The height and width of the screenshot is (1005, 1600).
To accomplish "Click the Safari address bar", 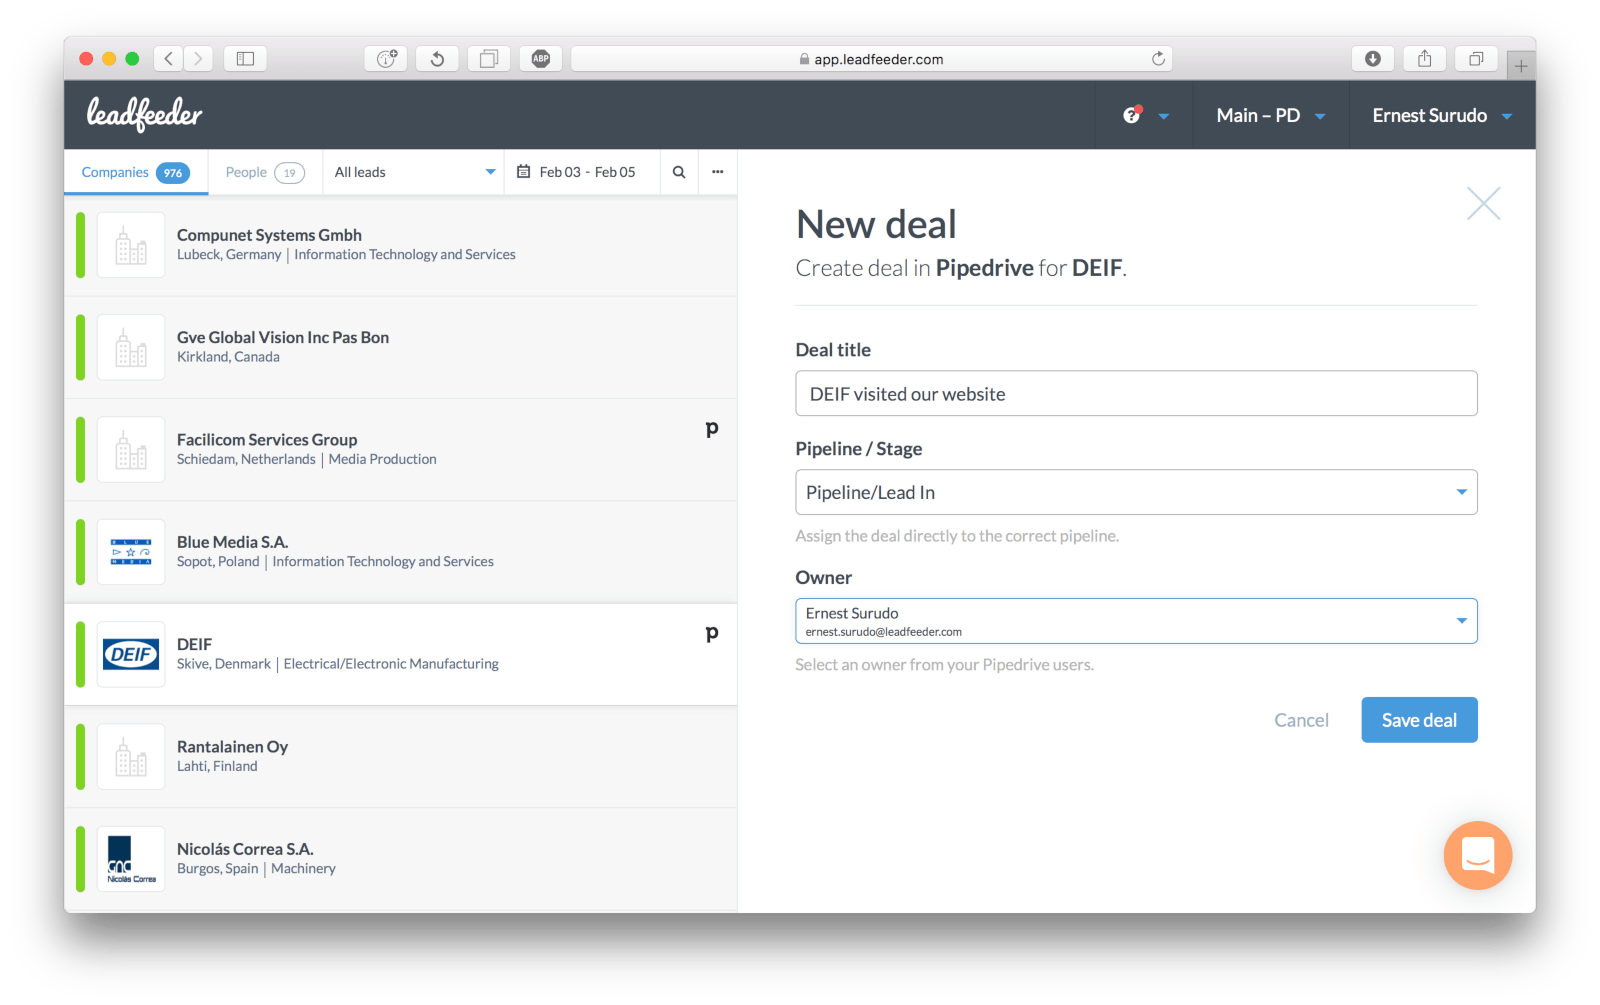I will (871, 59).
